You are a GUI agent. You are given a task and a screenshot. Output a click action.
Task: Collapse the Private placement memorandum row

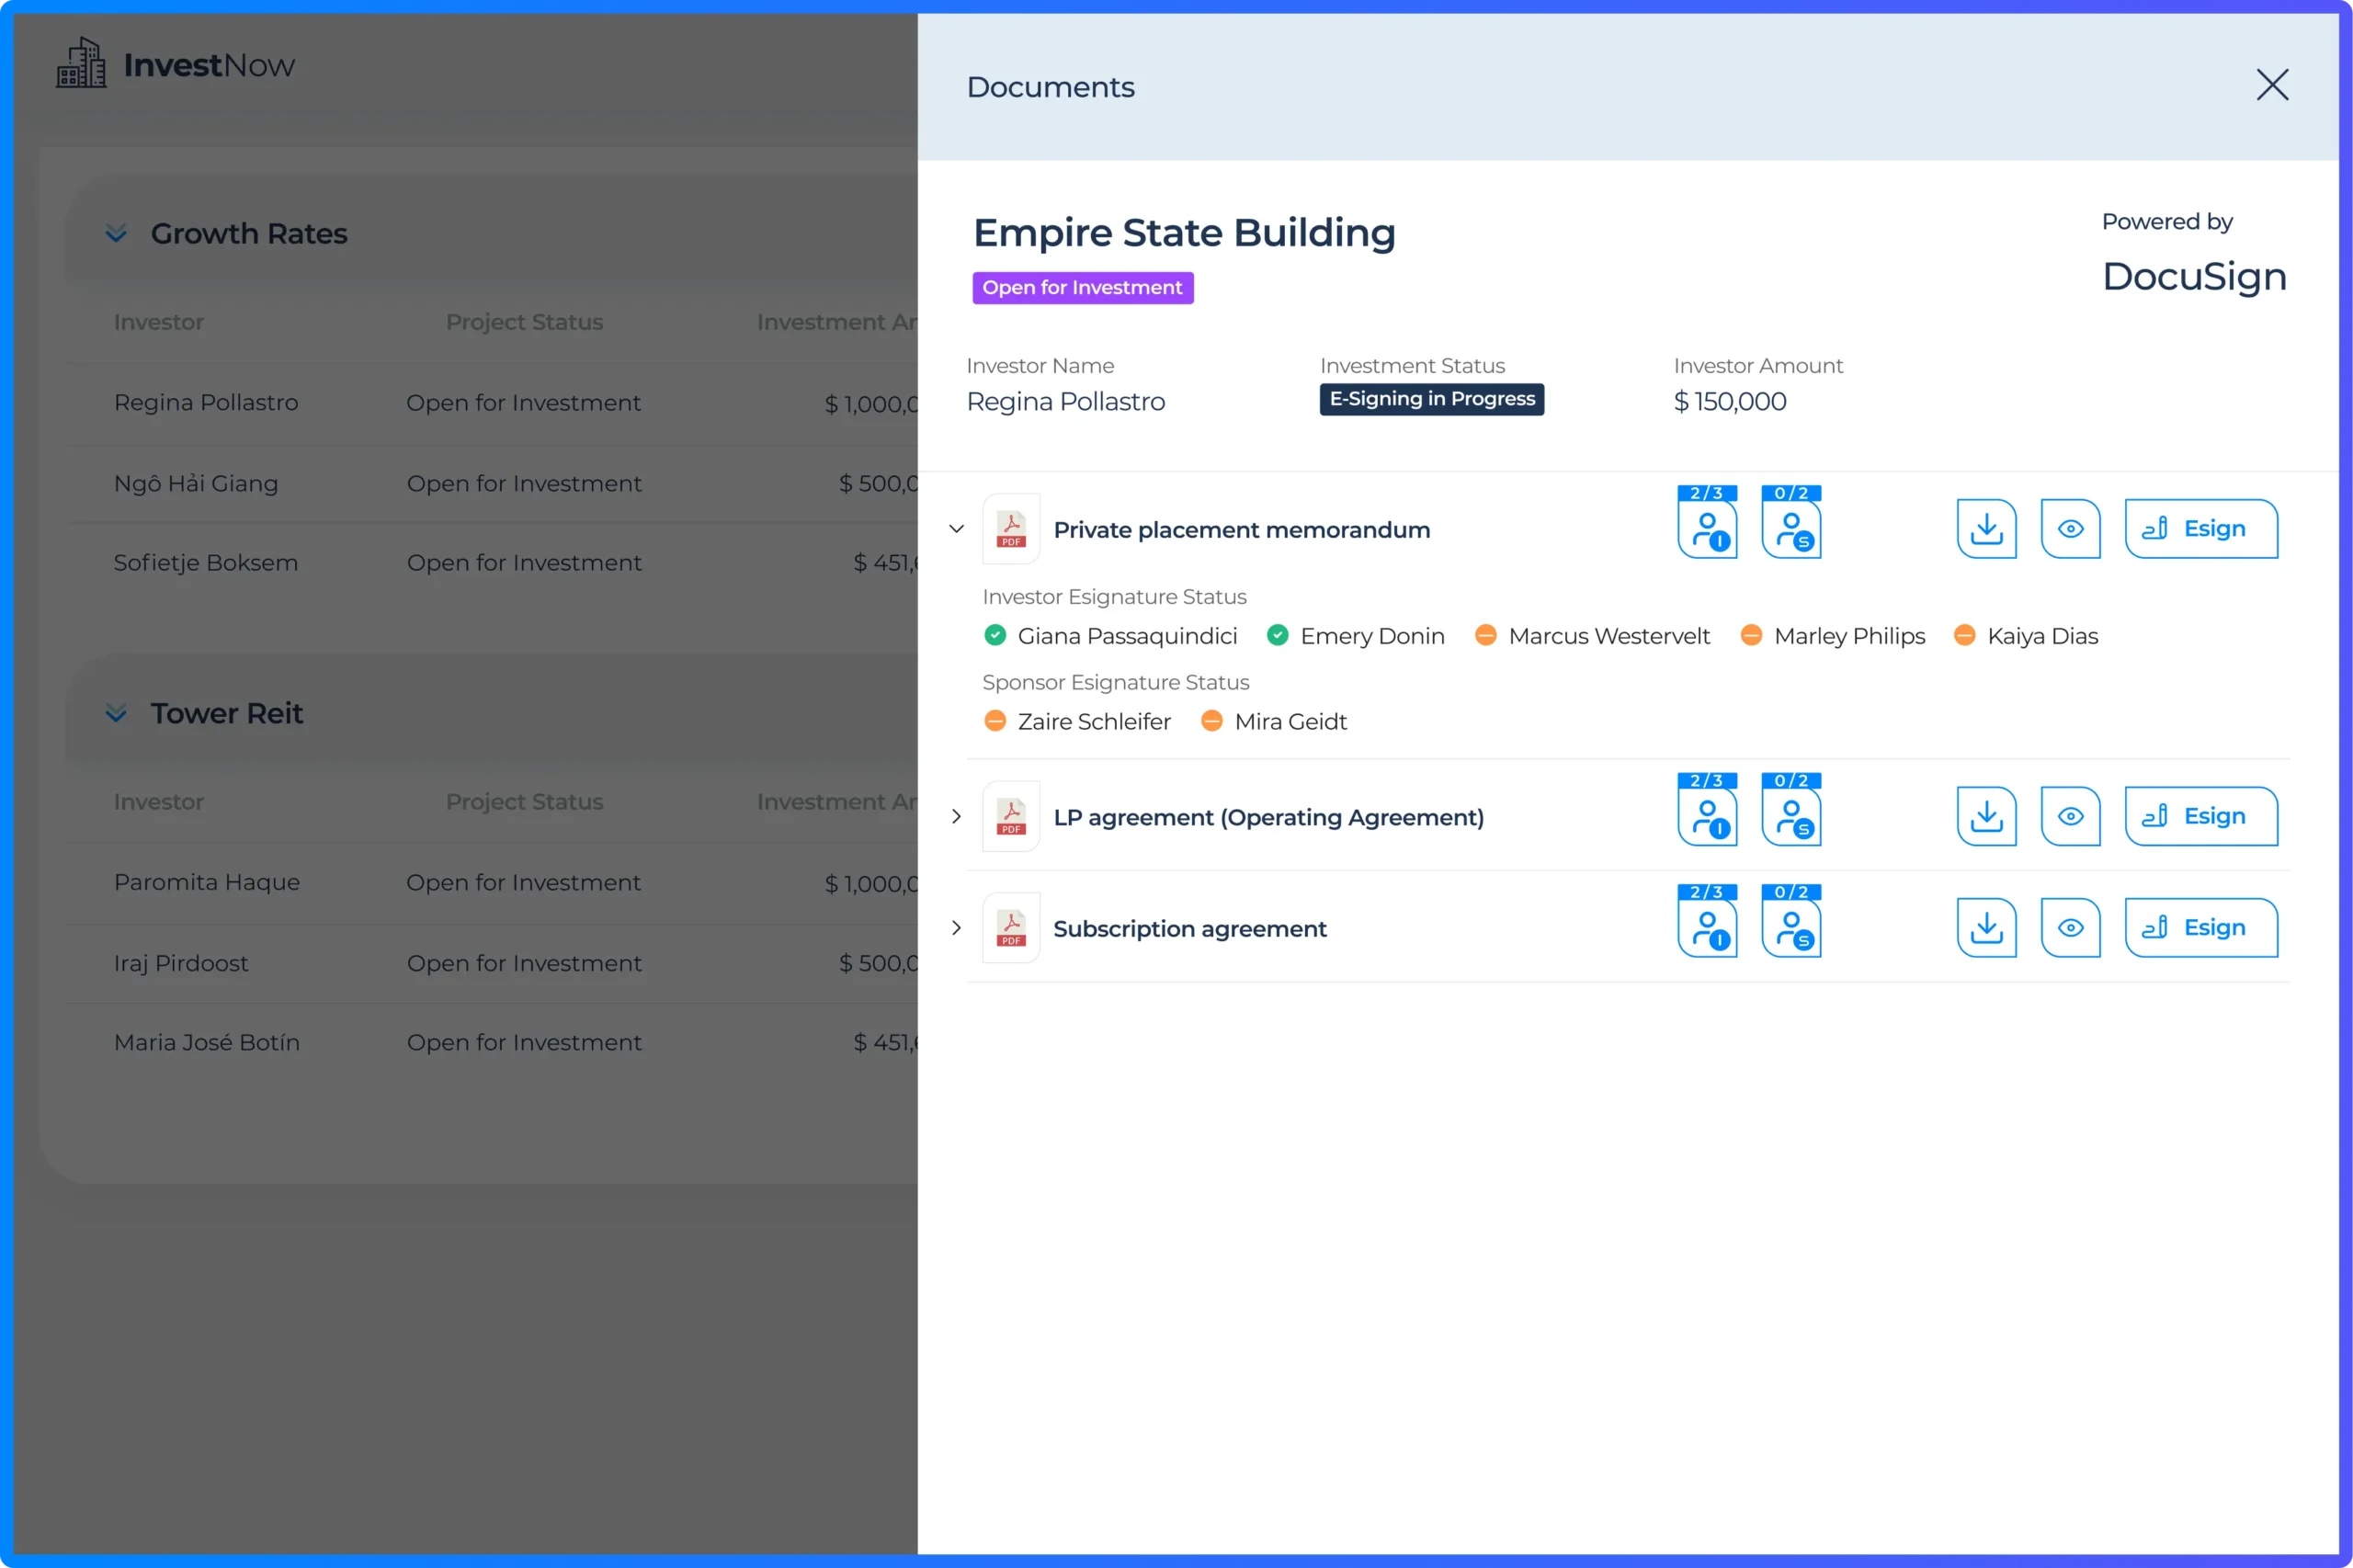956,529
